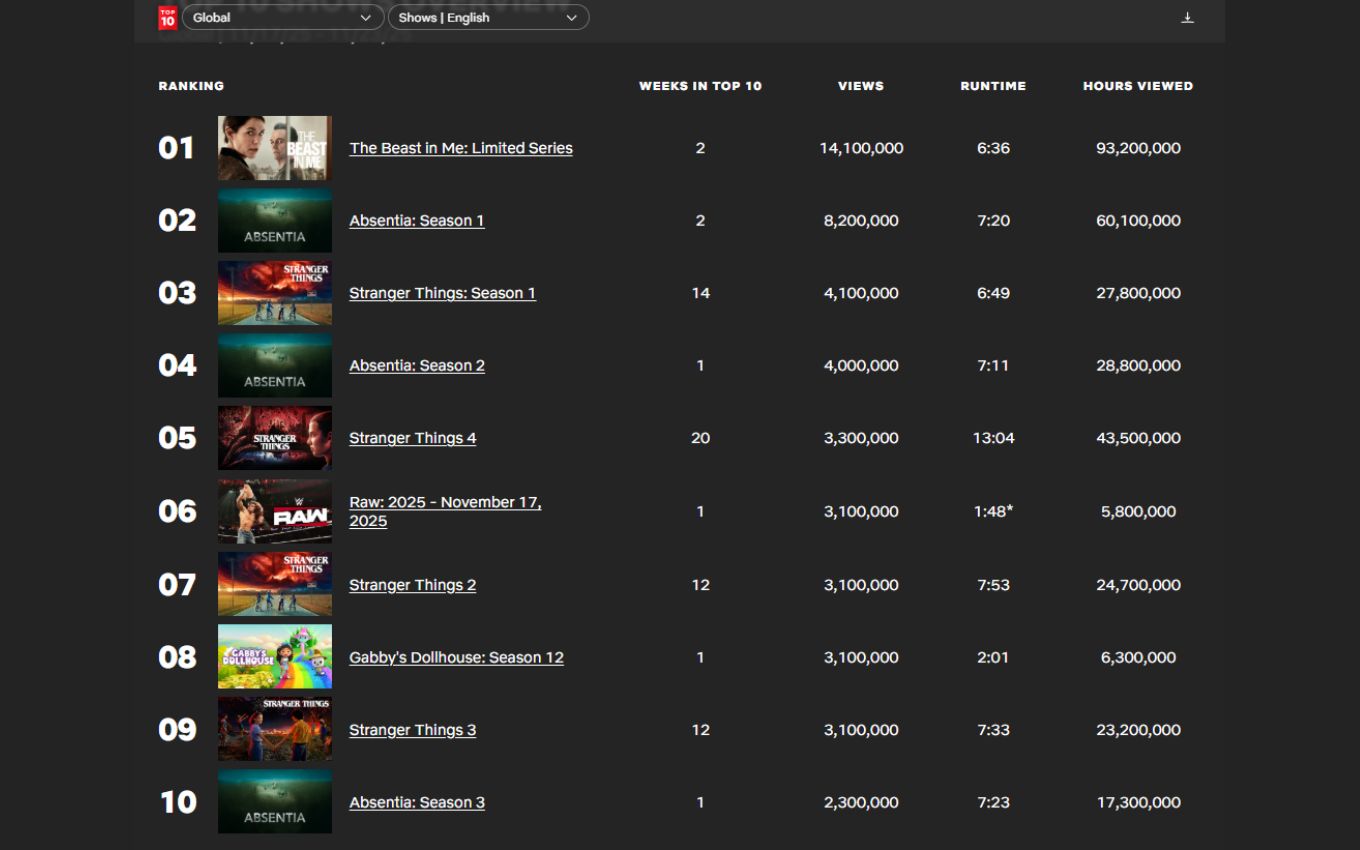Open Raw: 2025 – November 17, 2025

click(445, 511)
